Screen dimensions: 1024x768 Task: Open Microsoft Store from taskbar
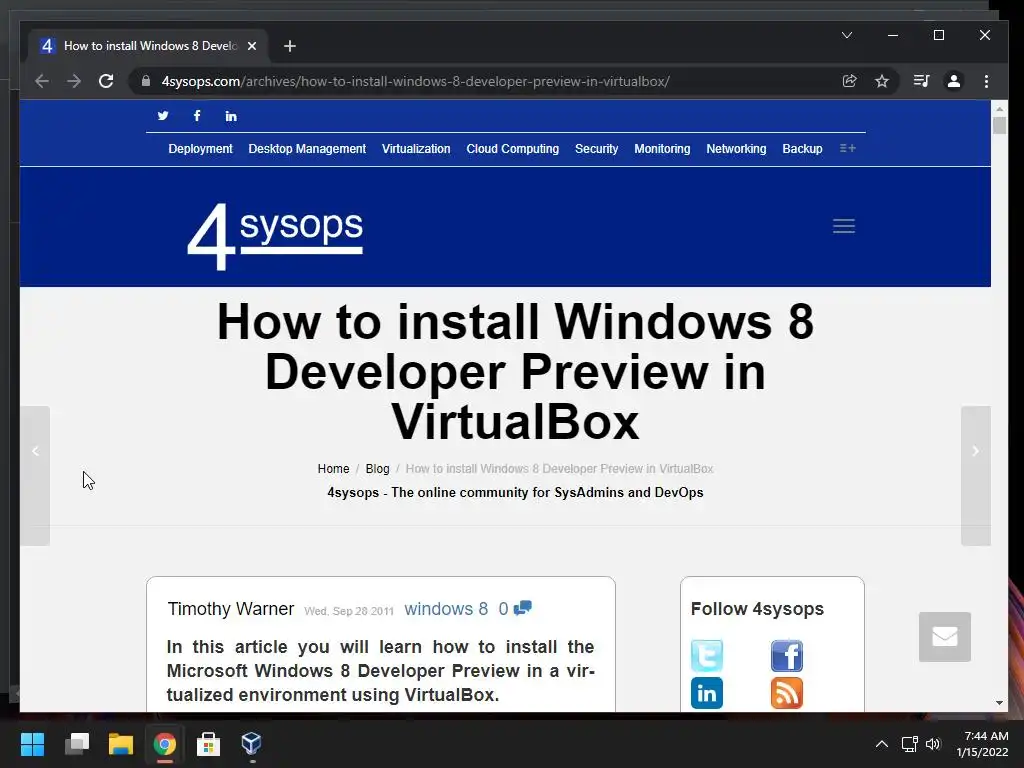click(x=208, y=744)
